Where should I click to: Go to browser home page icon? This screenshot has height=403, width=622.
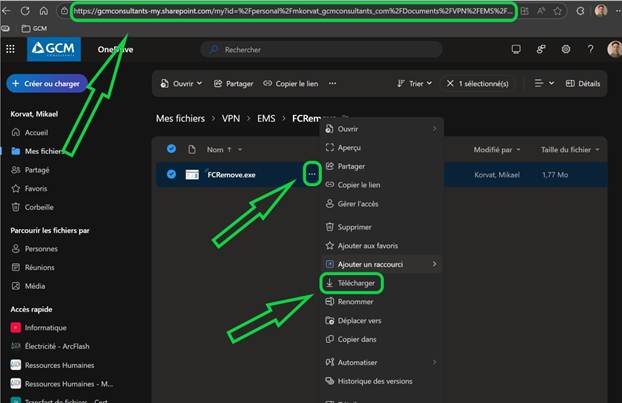point(44,11)
